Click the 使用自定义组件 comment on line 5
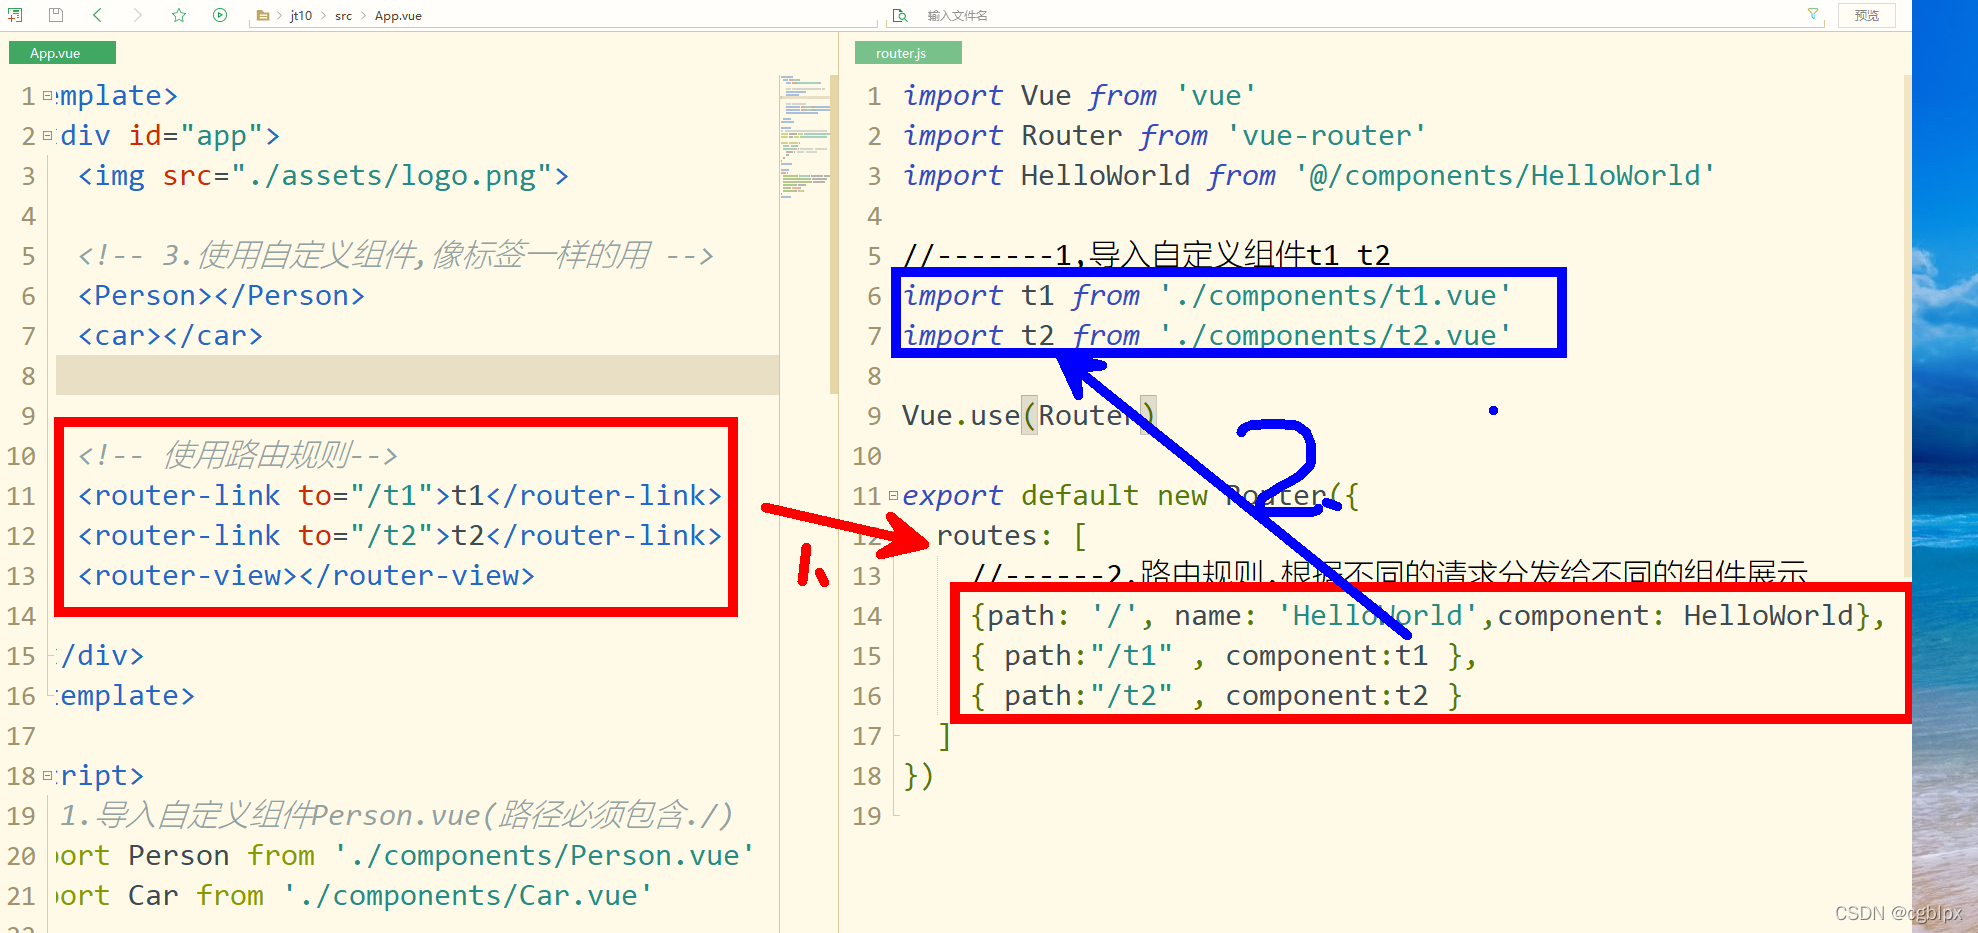 click(395, 256)
